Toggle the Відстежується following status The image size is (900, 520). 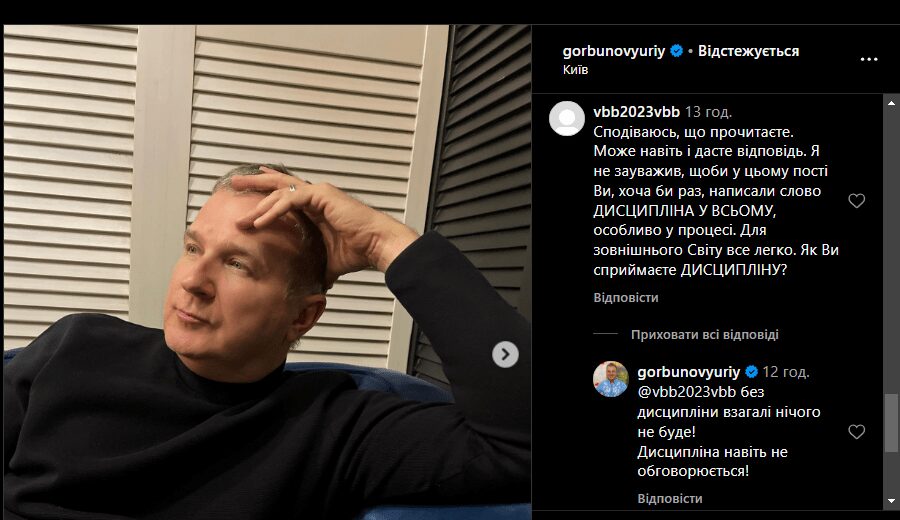[x=748, y=51]
